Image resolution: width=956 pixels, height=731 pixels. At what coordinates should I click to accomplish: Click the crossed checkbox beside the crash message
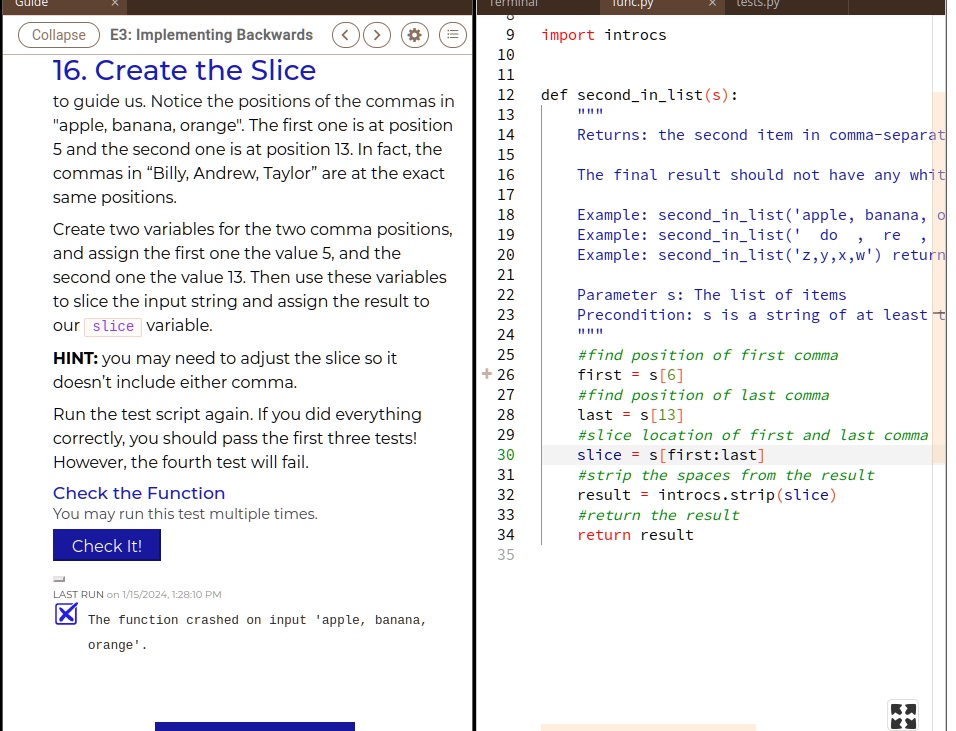click(x=66, y=614)
